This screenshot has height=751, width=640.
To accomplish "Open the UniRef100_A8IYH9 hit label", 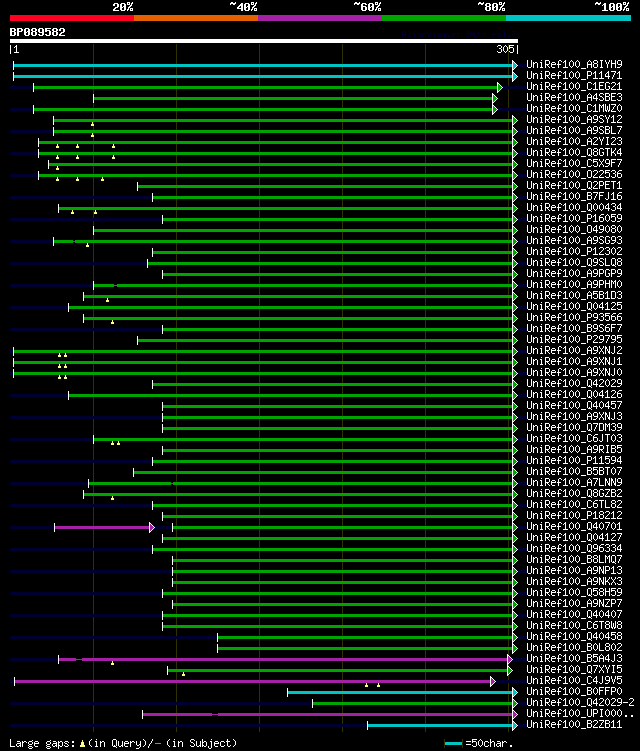I will [574, 64].
